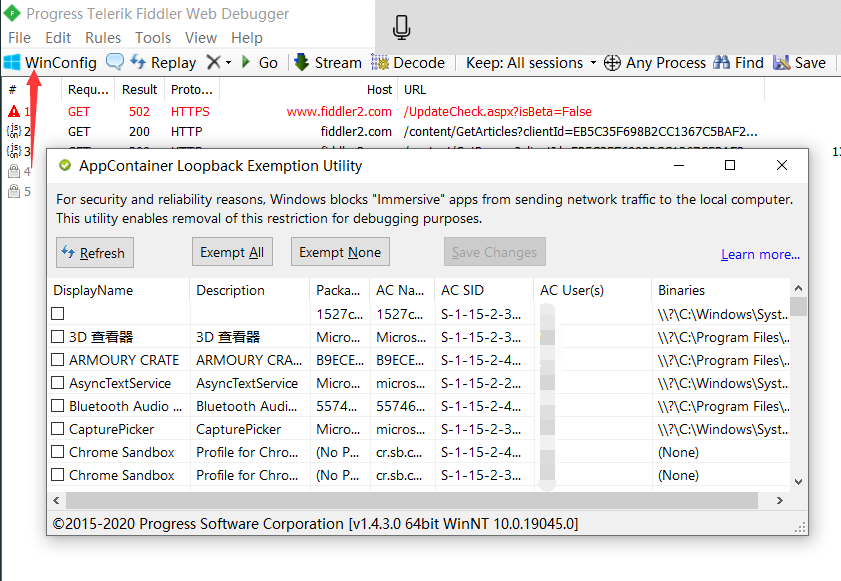Click the horizontal scrollbar thumb

412,500
